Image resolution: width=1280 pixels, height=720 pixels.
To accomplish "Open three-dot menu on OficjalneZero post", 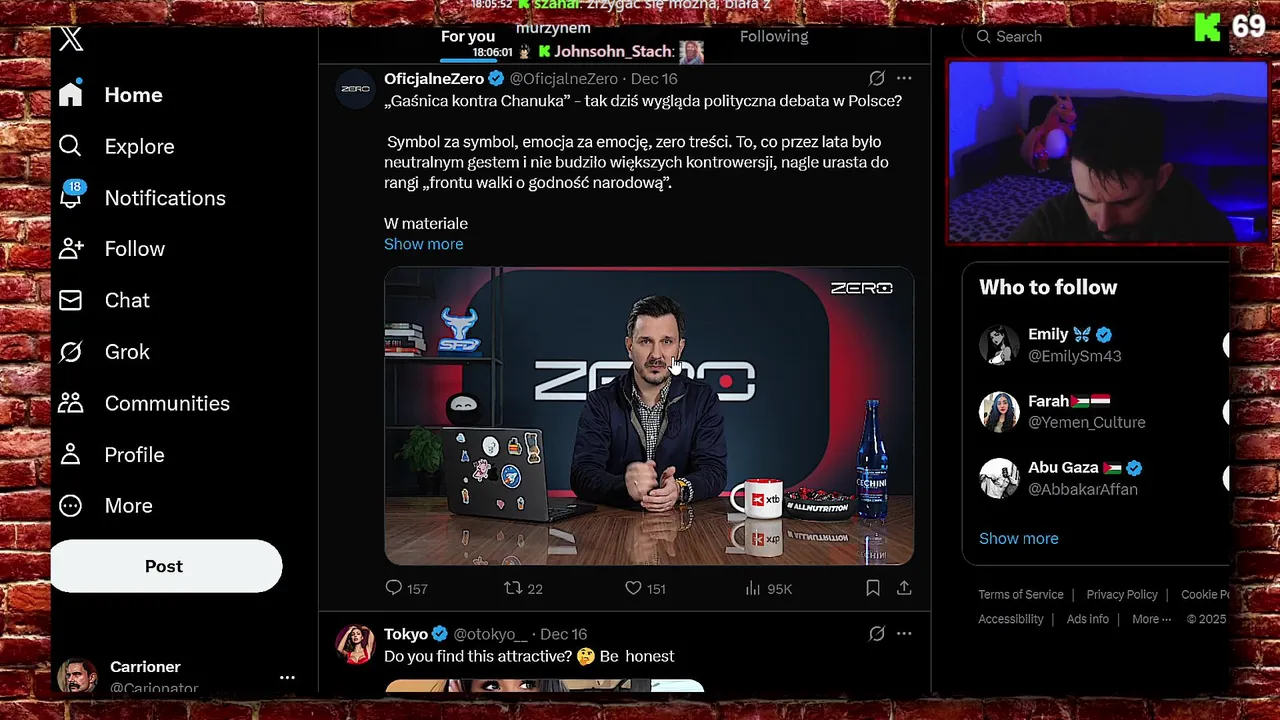I will click(x=904, y=78).
